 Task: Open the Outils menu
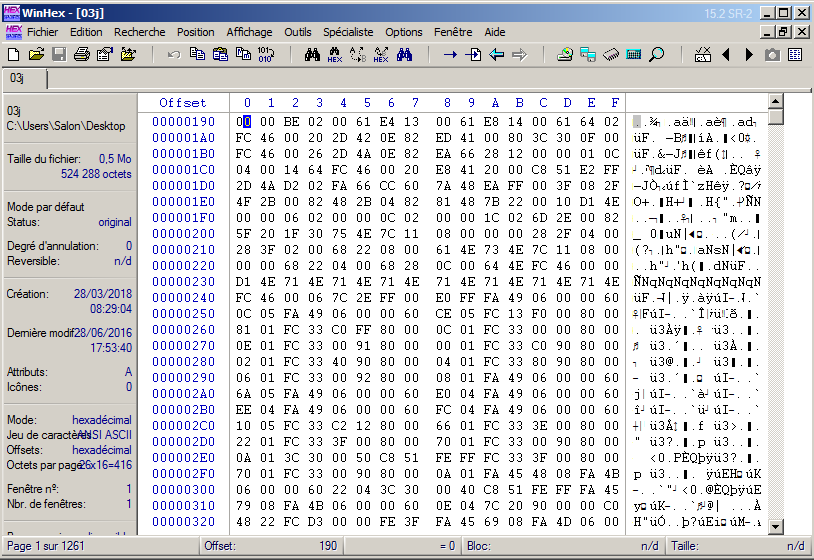298,32
